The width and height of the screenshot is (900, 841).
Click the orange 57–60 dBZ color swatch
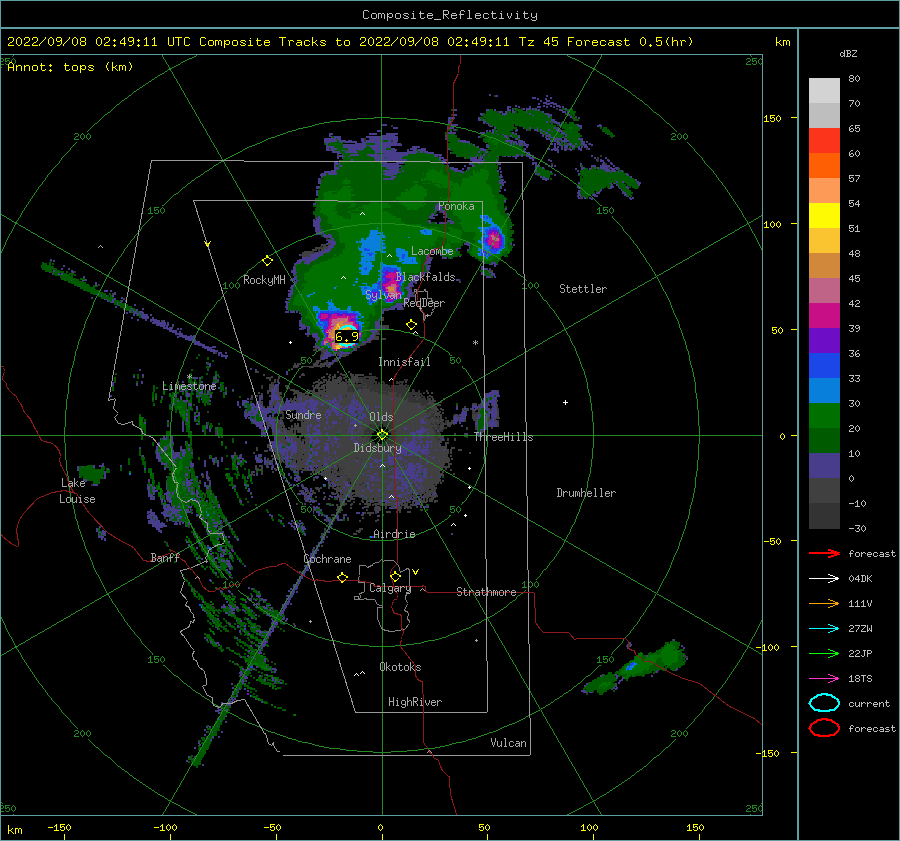click(x=824, y=165)
